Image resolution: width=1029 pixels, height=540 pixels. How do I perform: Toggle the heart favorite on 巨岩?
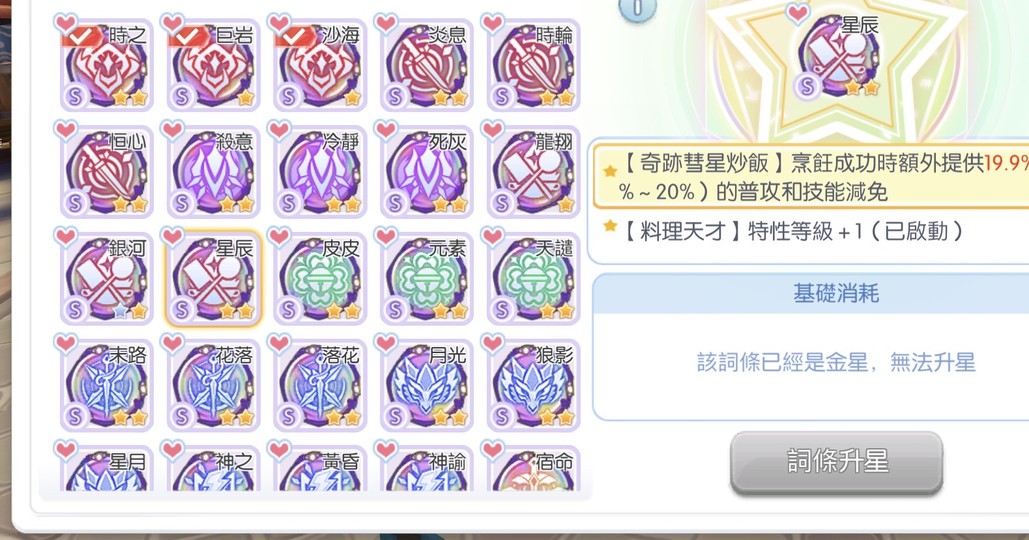pyautogui.click(x=173, y=24)
